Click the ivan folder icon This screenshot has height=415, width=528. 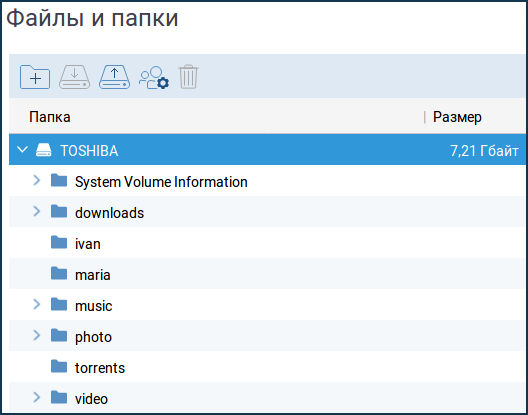tap(59, 242)
